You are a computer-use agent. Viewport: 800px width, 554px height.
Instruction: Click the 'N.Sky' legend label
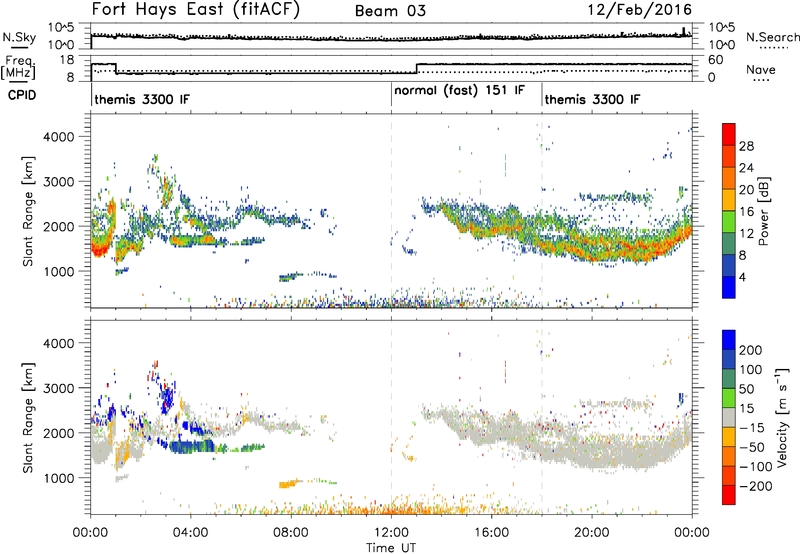click(19, 37)
